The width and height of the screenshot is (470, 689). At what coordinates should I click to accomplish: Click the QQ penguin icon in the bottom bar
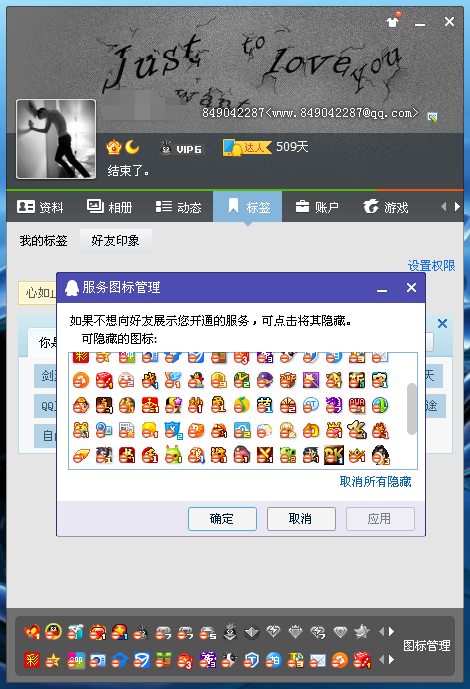click(x=54, y=632)
